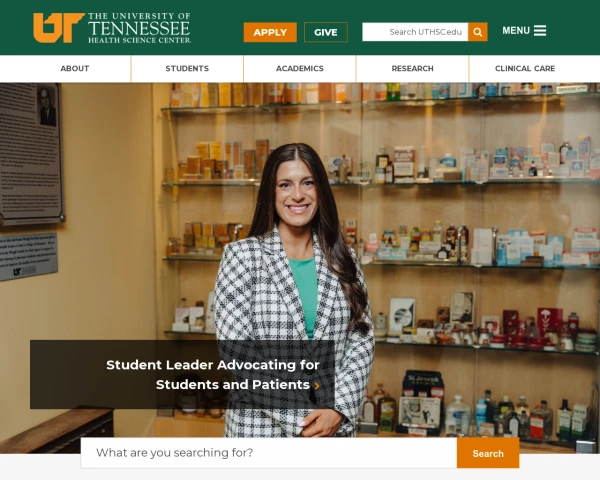
Task: Click University of Tennessee Health Science Center wordmark
Action: [x=139, y=28]
